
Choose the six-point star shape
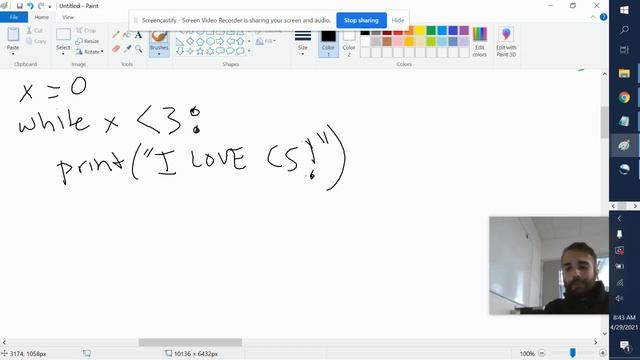pyautogui.click(x=210, y=51)
